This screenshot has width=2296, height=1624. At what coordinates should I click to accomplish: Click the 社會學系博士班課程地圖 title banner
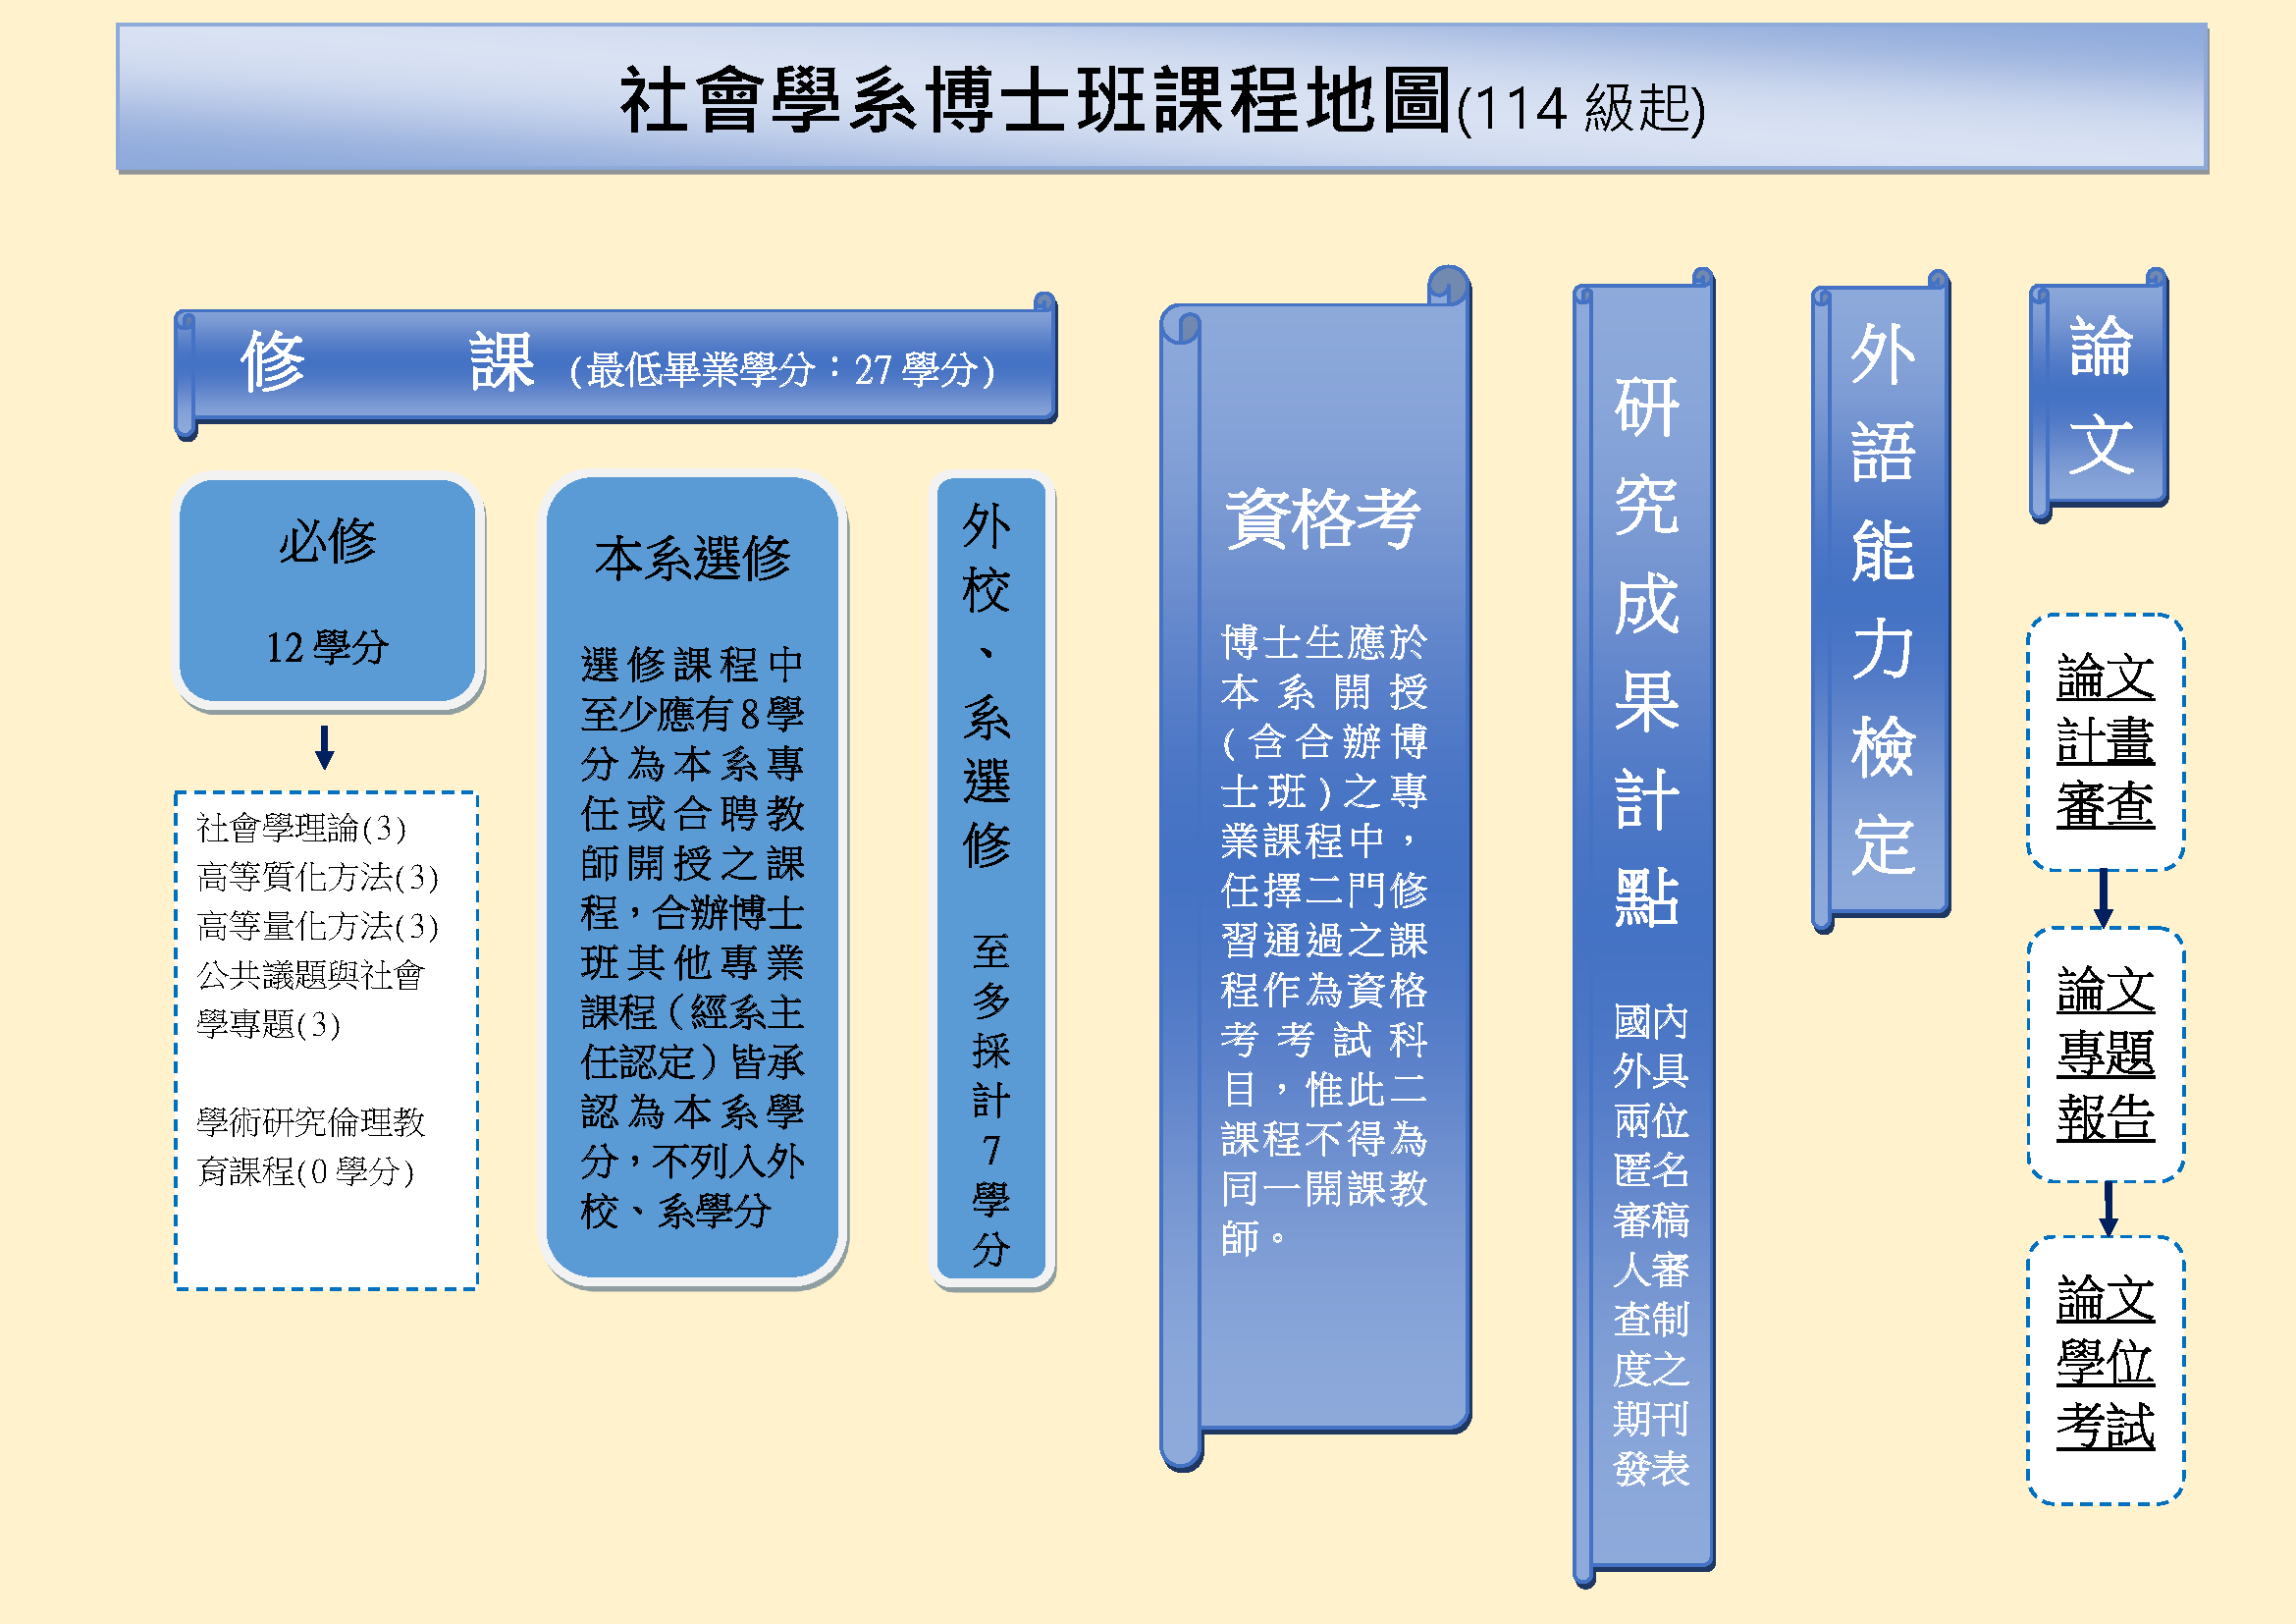(1161, 98)
